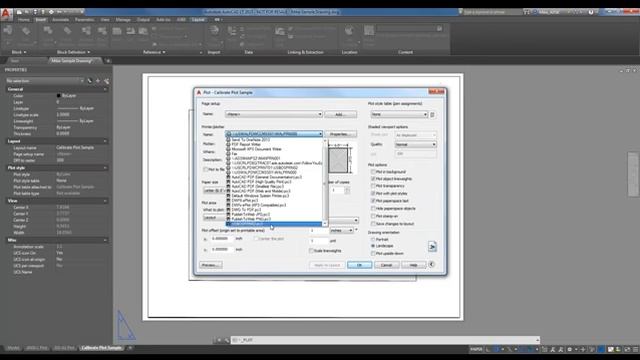Collapse Plot dialog with arrow icon
This screenshot has height=360, width=640.
(x=431, y=264)
